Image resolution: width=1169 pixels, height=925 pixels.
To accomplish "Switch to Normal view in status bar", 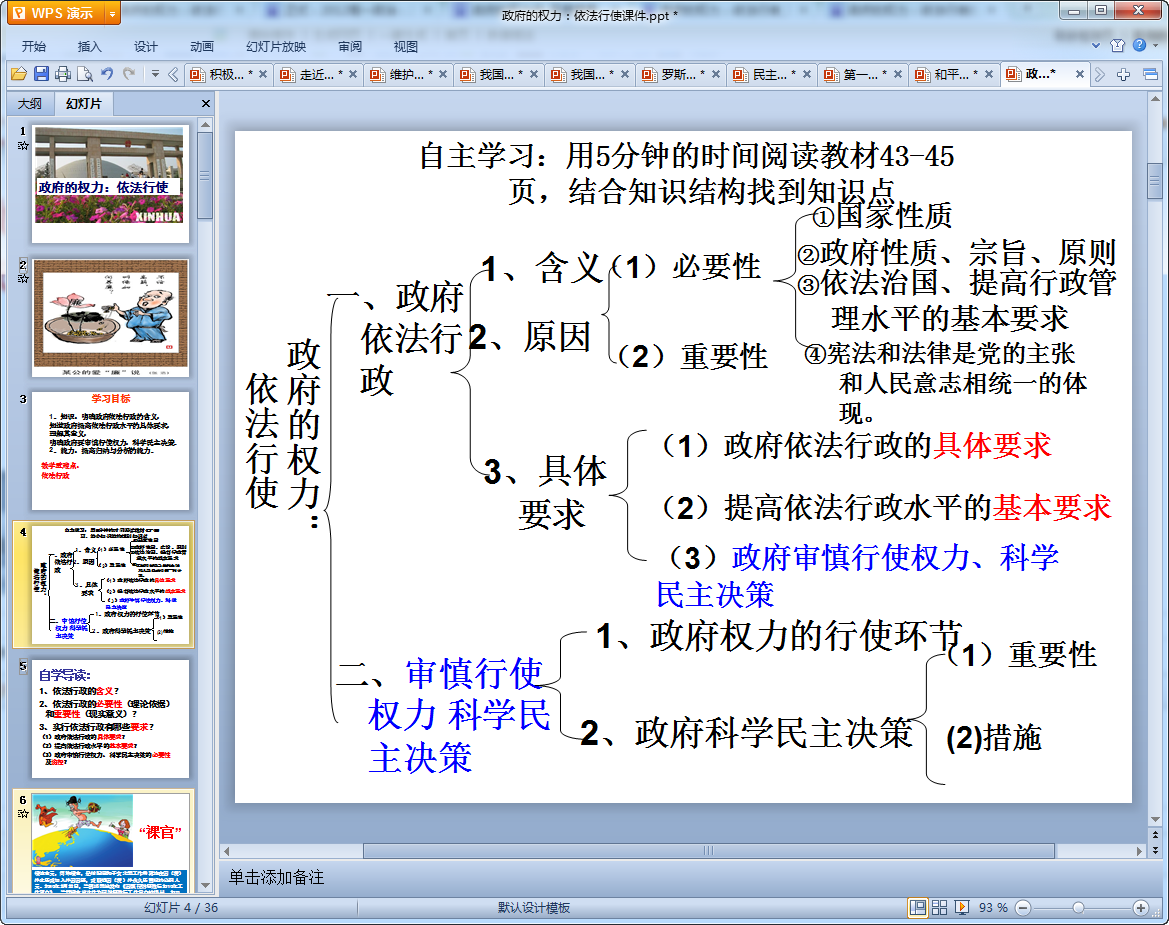I will tap(917, 907).
